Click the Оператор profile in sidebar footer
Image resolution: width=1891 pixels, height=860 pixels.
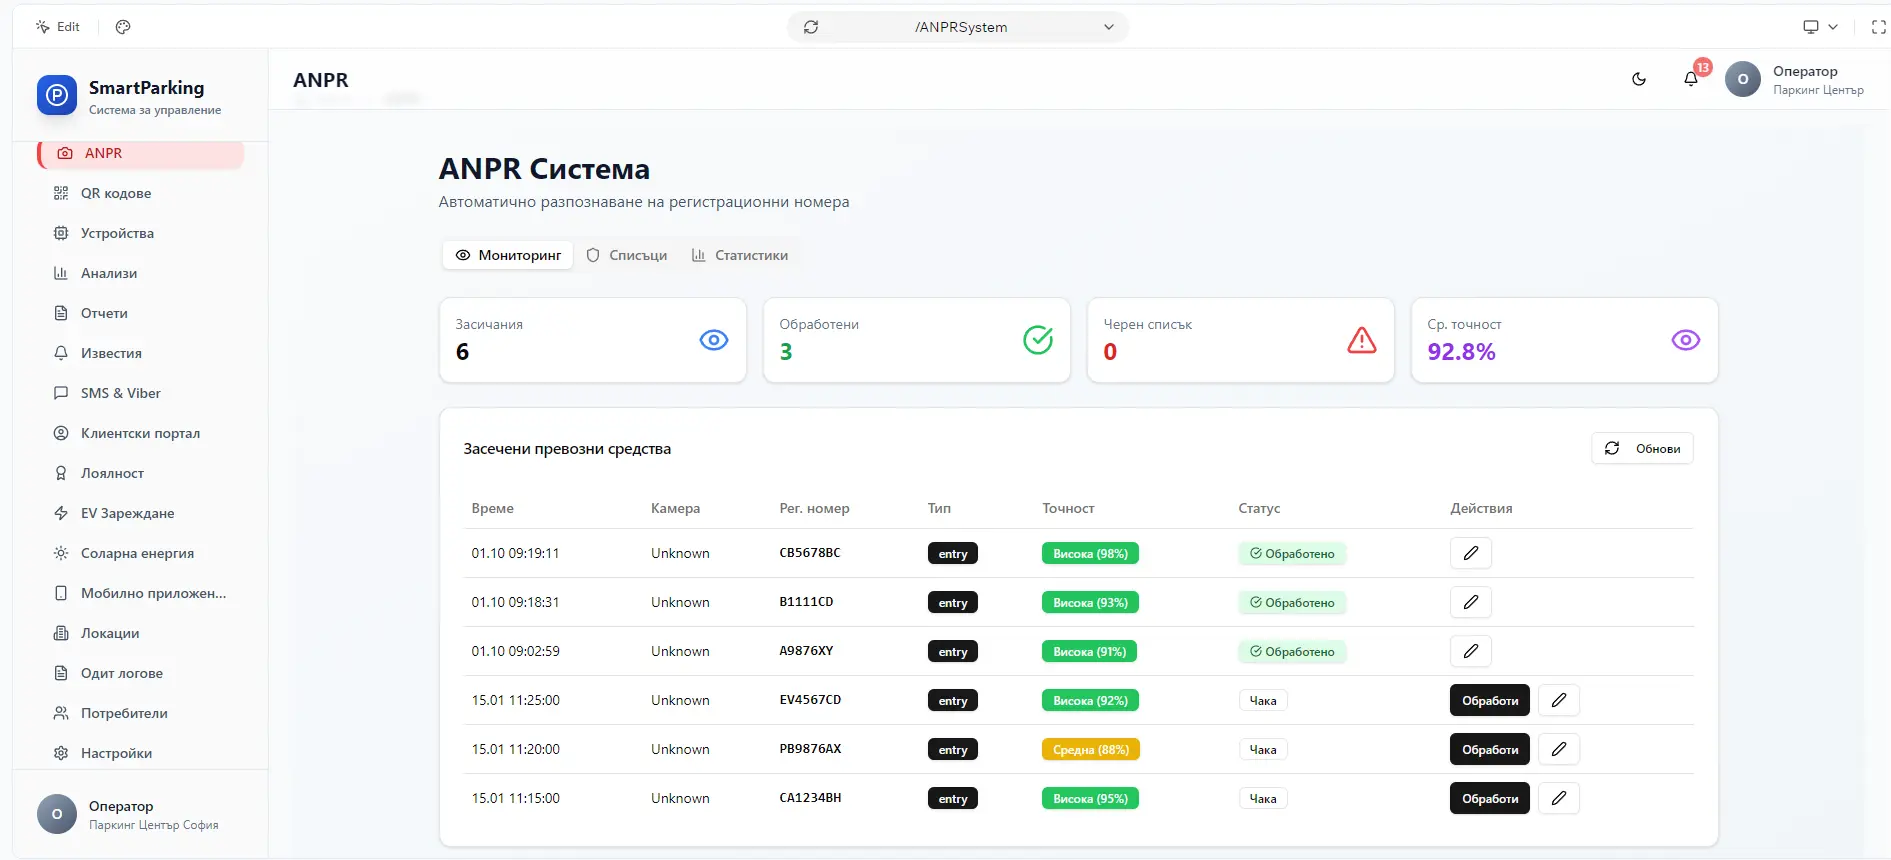point(140,815)
